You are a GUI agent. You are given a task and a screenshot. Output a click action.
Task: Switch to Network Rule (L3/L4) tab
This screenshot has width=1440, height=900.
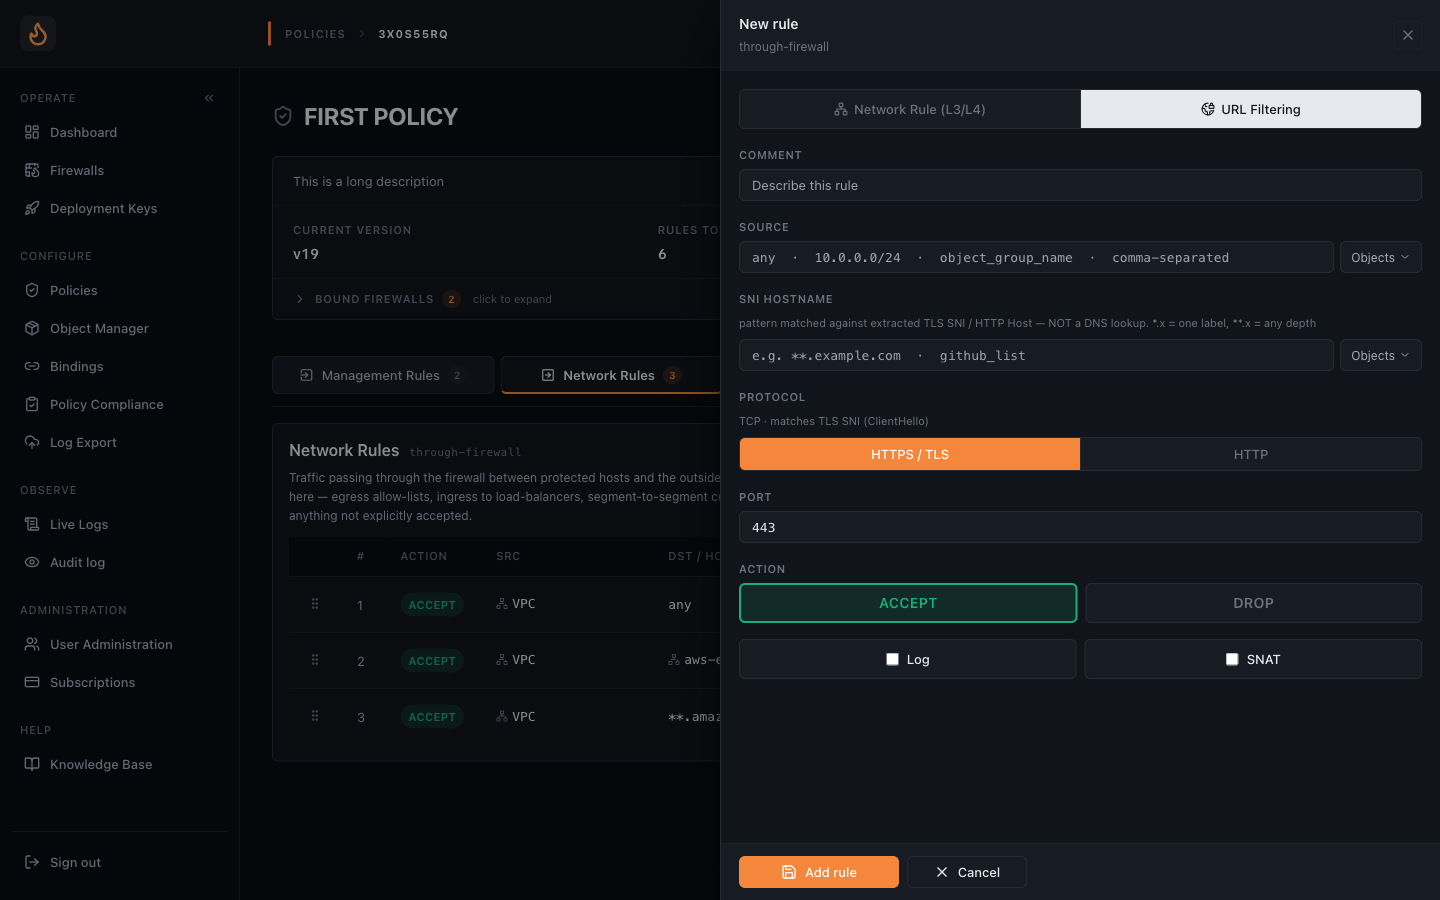(910, 109)
